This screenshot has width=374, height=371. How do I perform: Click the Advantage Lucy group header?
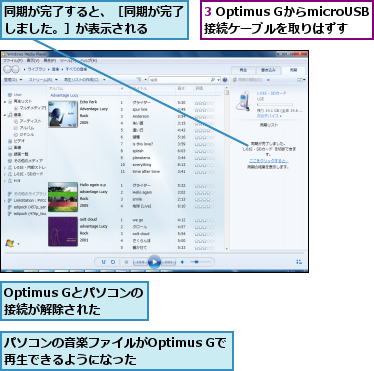(64, 95)
